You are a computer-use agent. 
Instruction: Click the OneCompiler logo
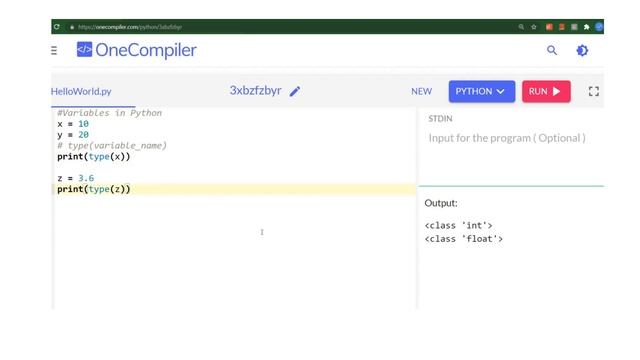(x=136, y=50)
